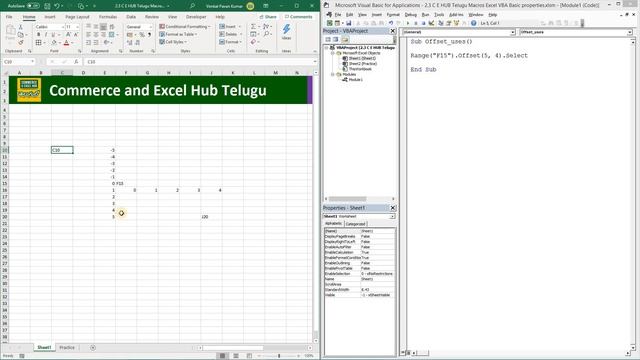The image size is (640, 360).
Task: Click the Format Painter brush icon
Action: tap(21, 42)
